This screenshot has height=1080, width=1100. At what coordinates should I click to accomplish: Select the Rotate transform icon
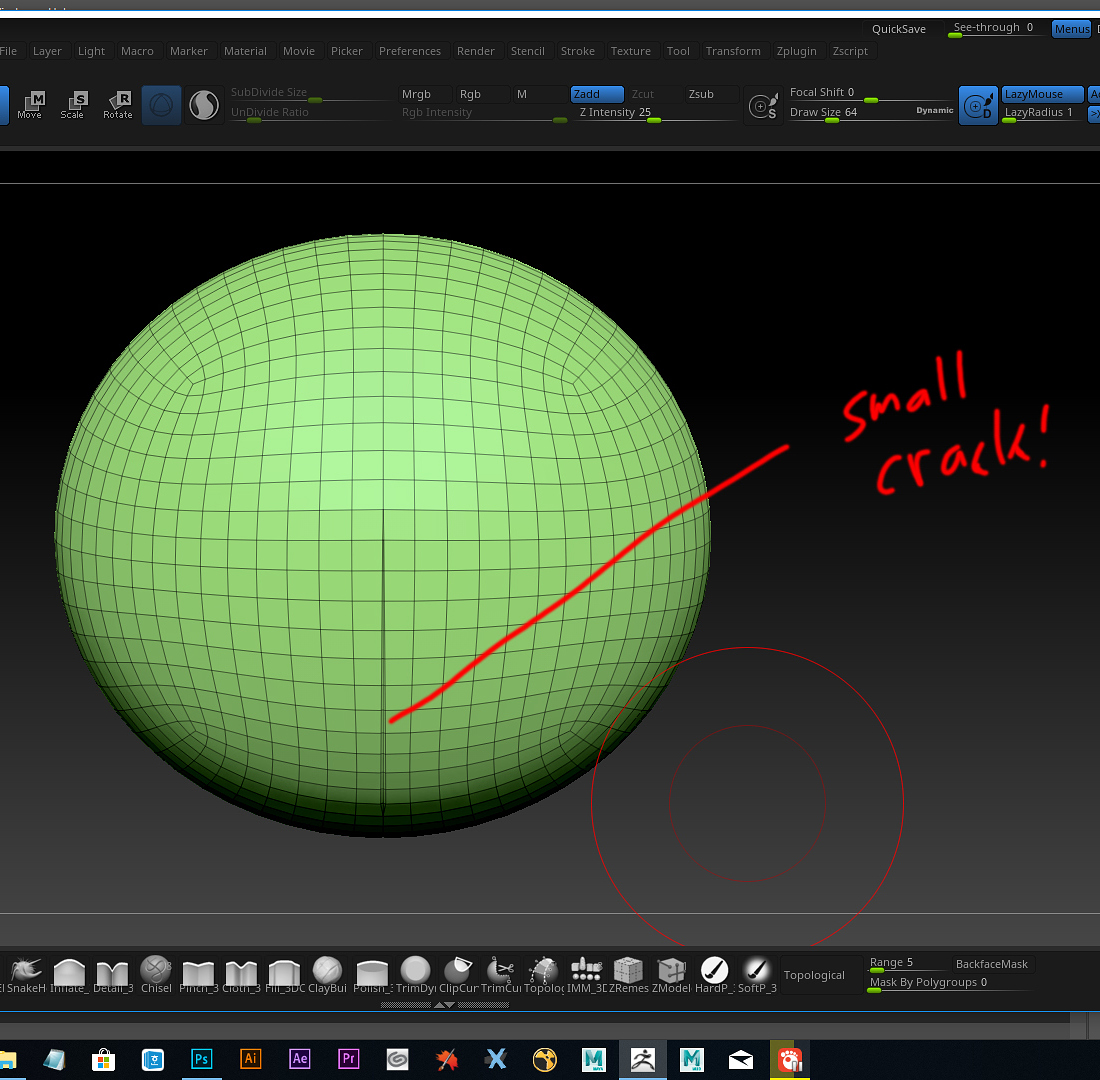click(118, 105)
